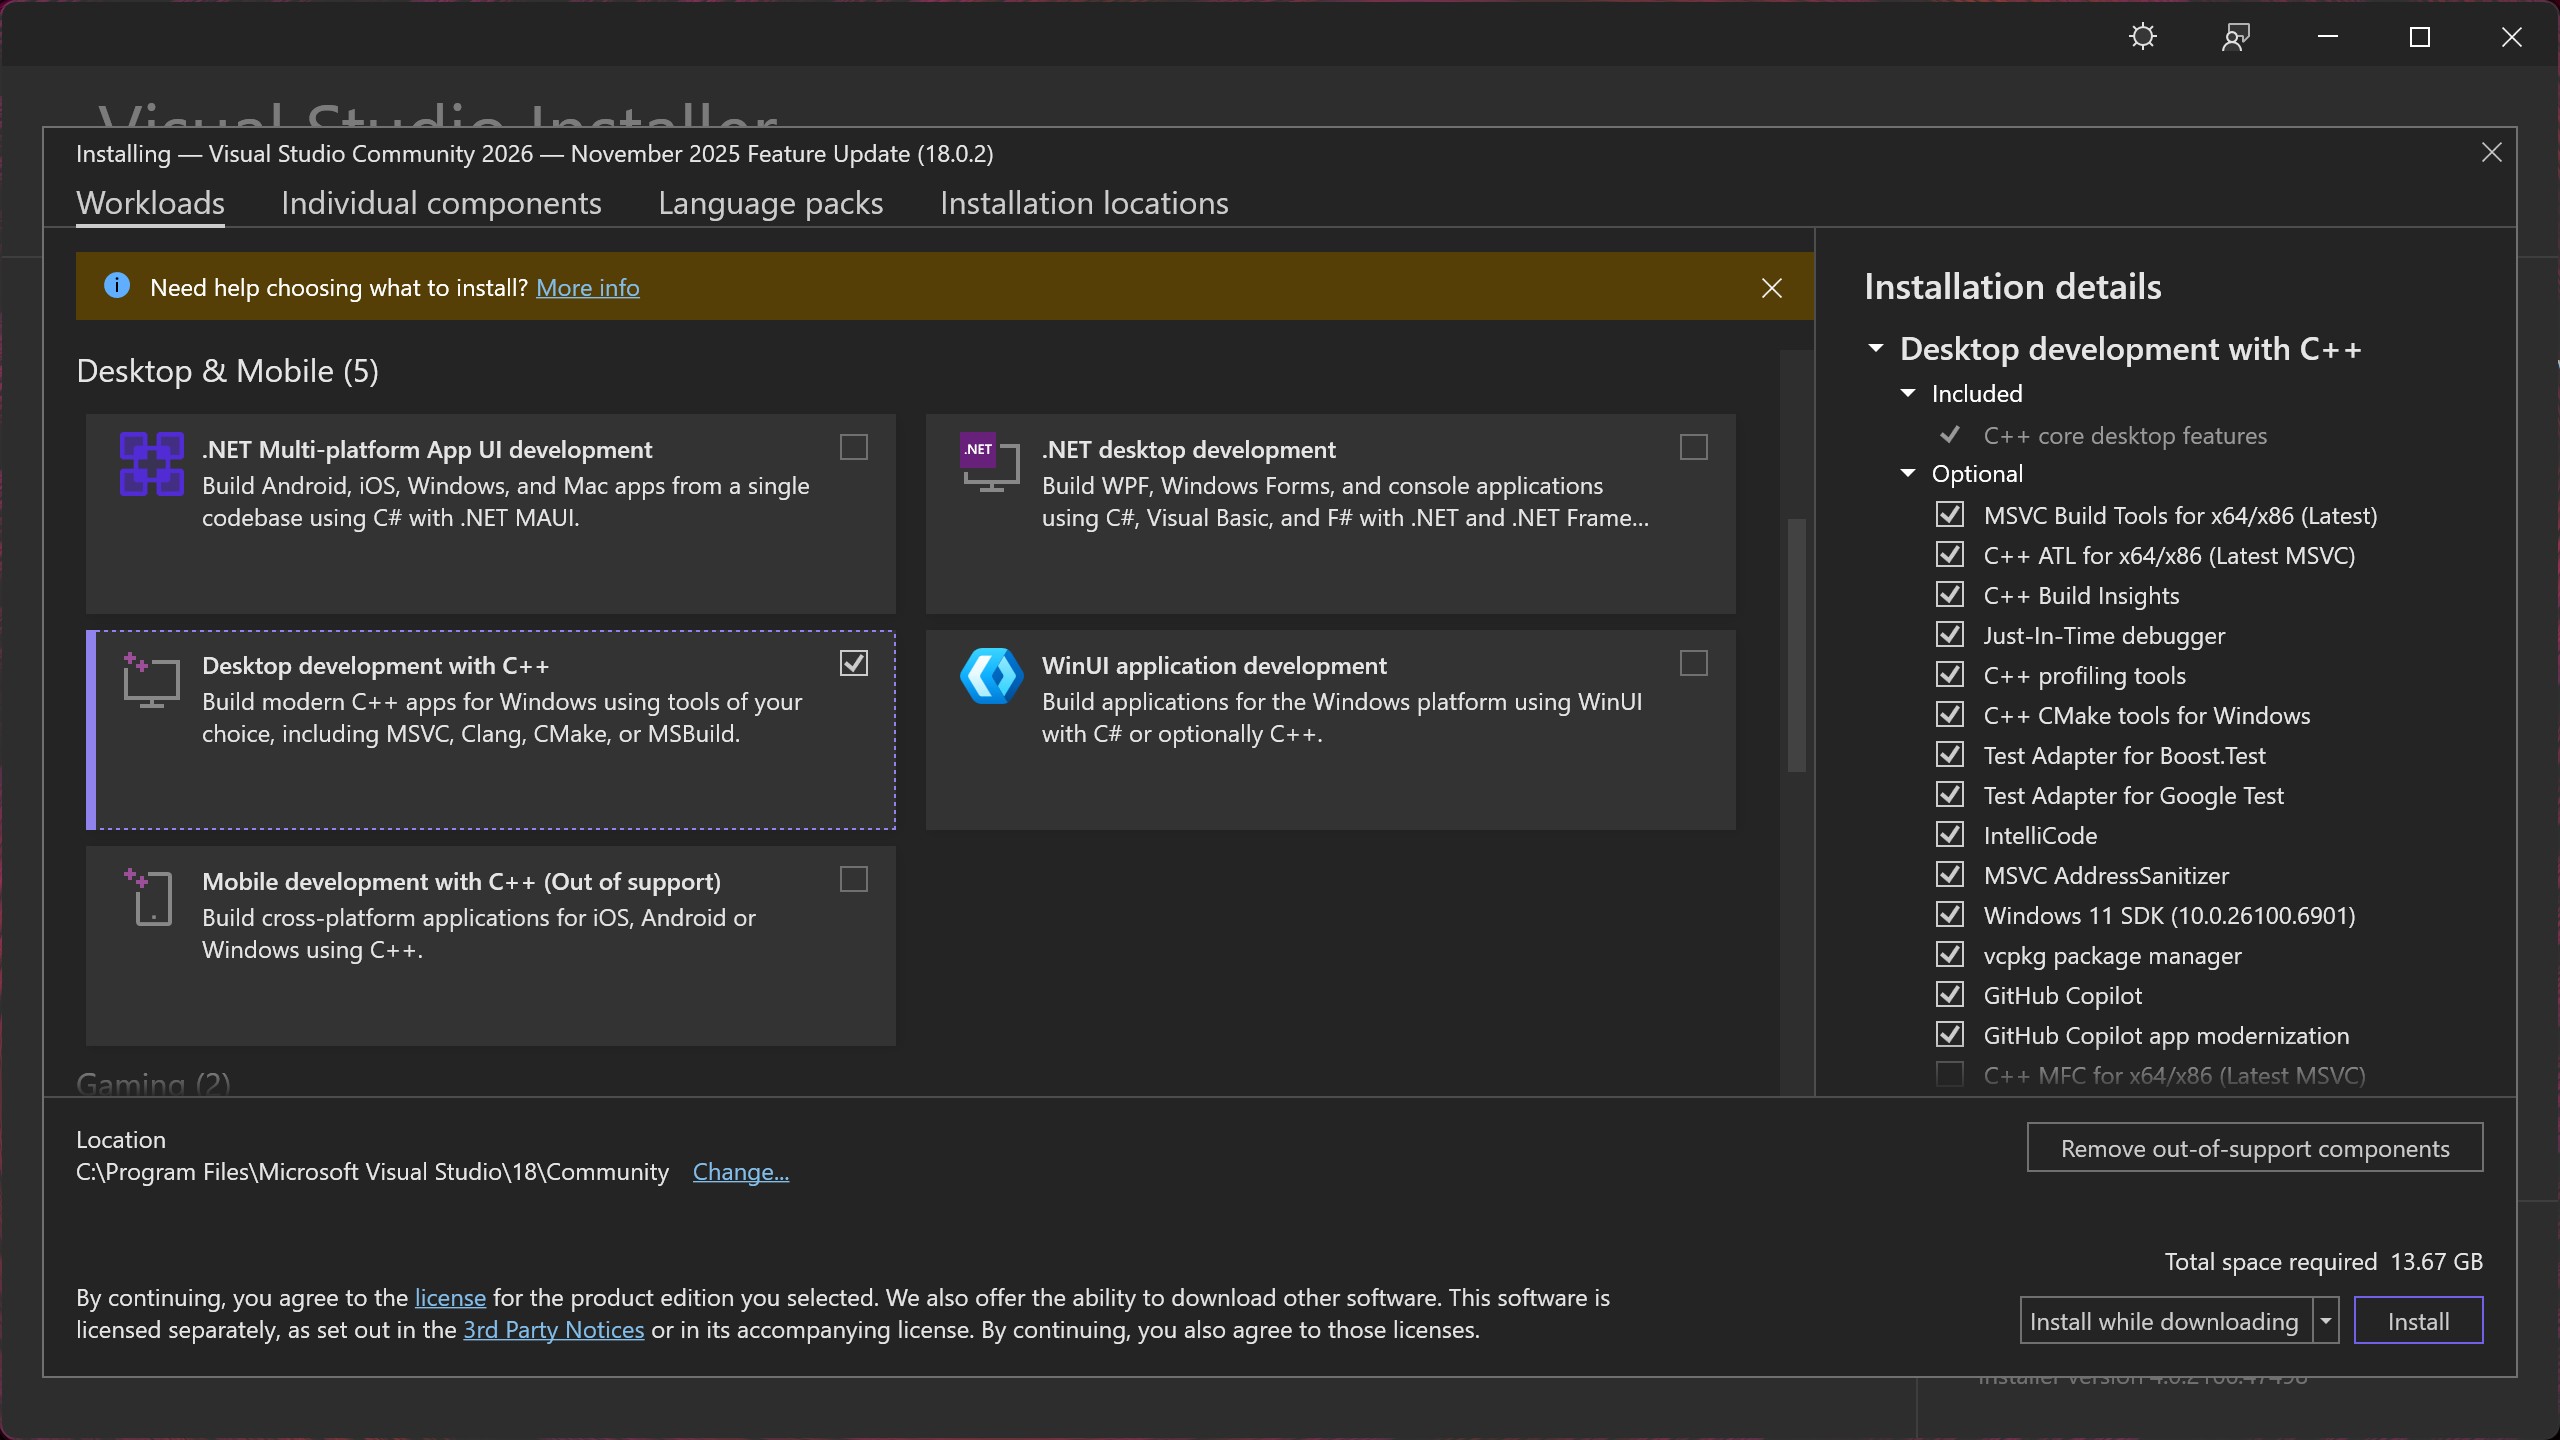Screen dimensions: 2560x1440
Task: Collapse the Optional components section
Action: click(1908, 473)
